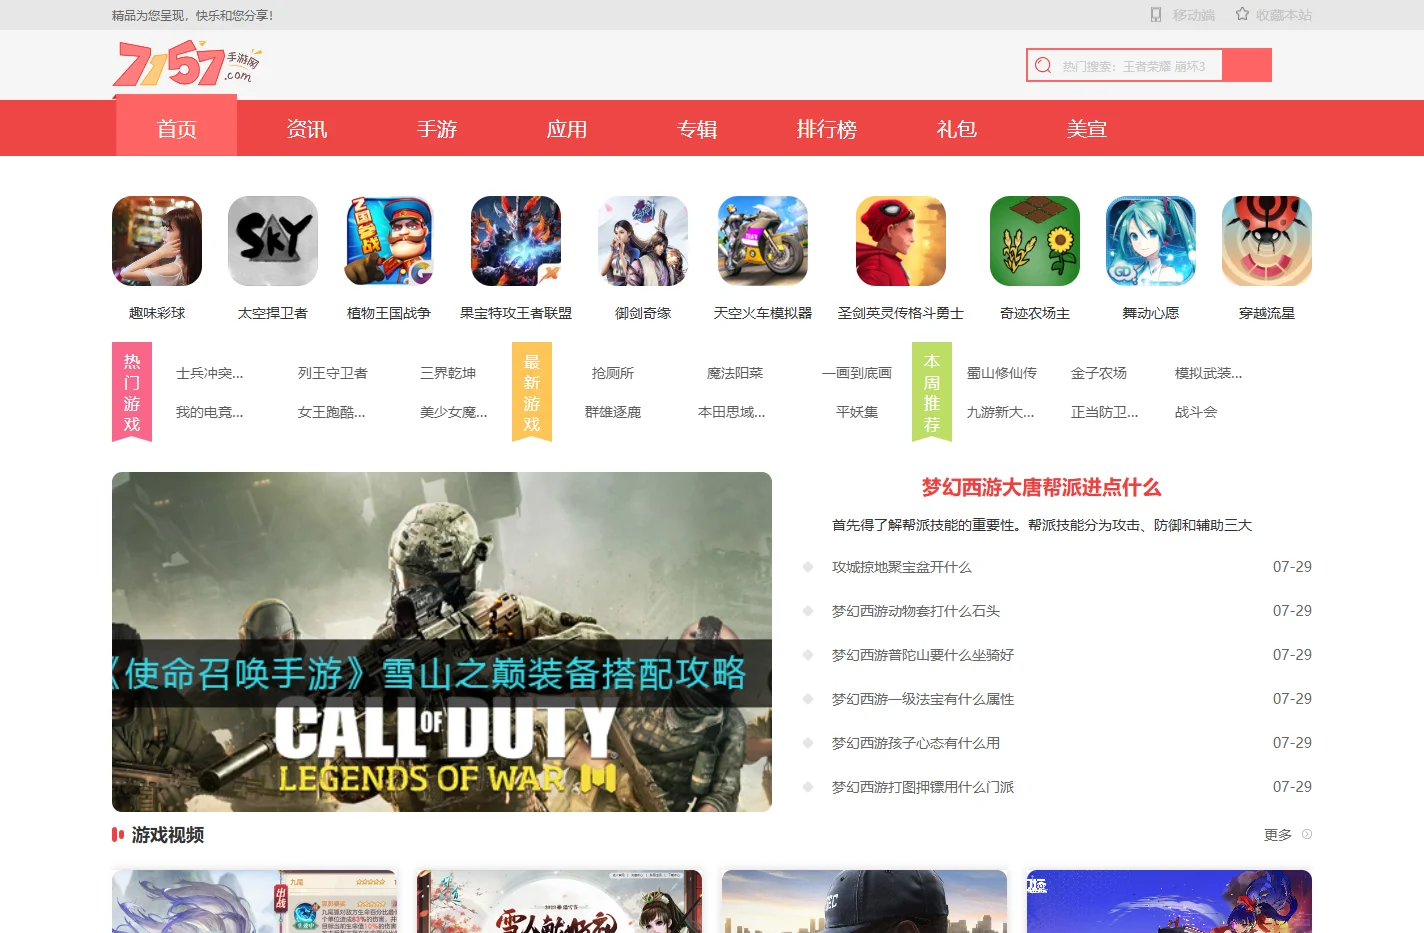This screenshot has width=1424, height=933.
Task: Open the 专辑 navigation tab
Action: pos(697,129)
